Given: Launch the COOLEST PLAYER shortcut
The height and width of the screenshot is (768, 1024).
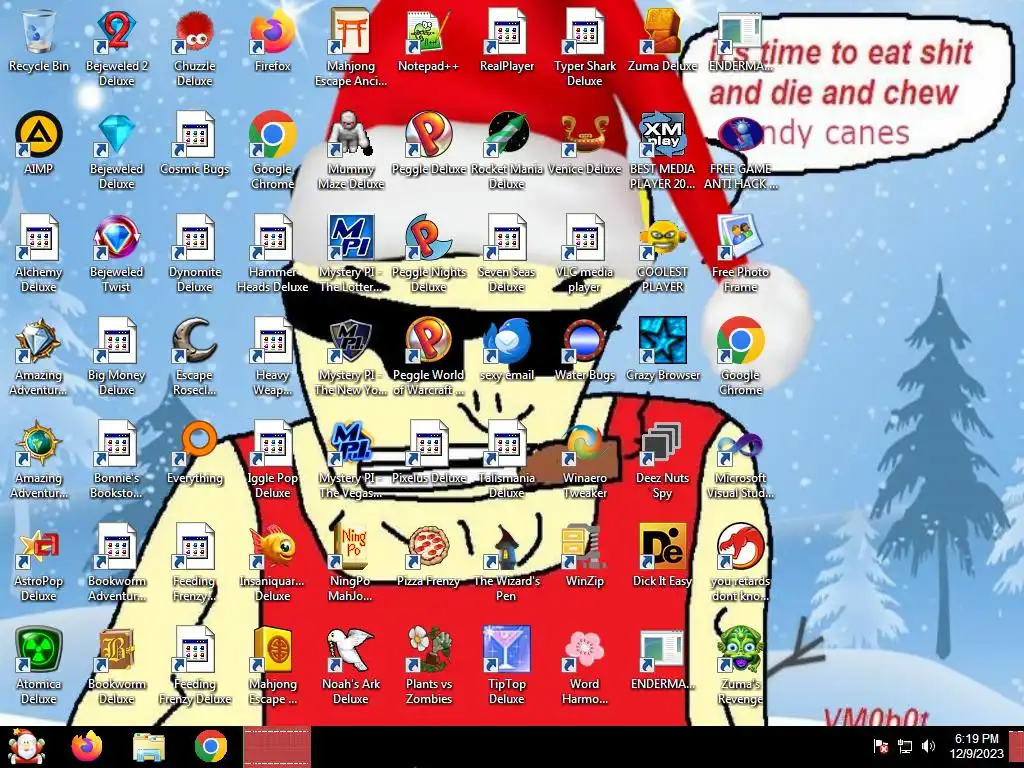Looking at the screenshot, I should click(x=662, y=252).
